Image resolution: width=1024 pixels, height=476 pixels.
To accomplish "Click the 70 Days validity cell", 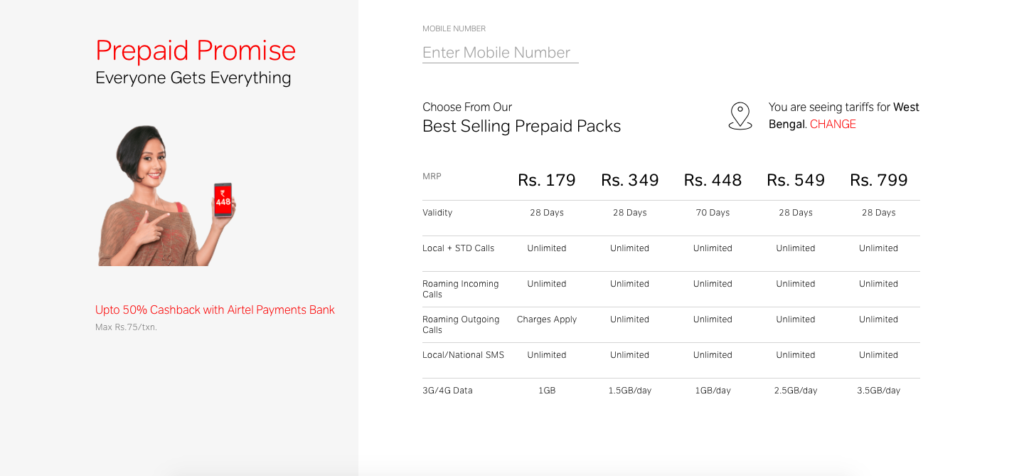I will 713,213.
